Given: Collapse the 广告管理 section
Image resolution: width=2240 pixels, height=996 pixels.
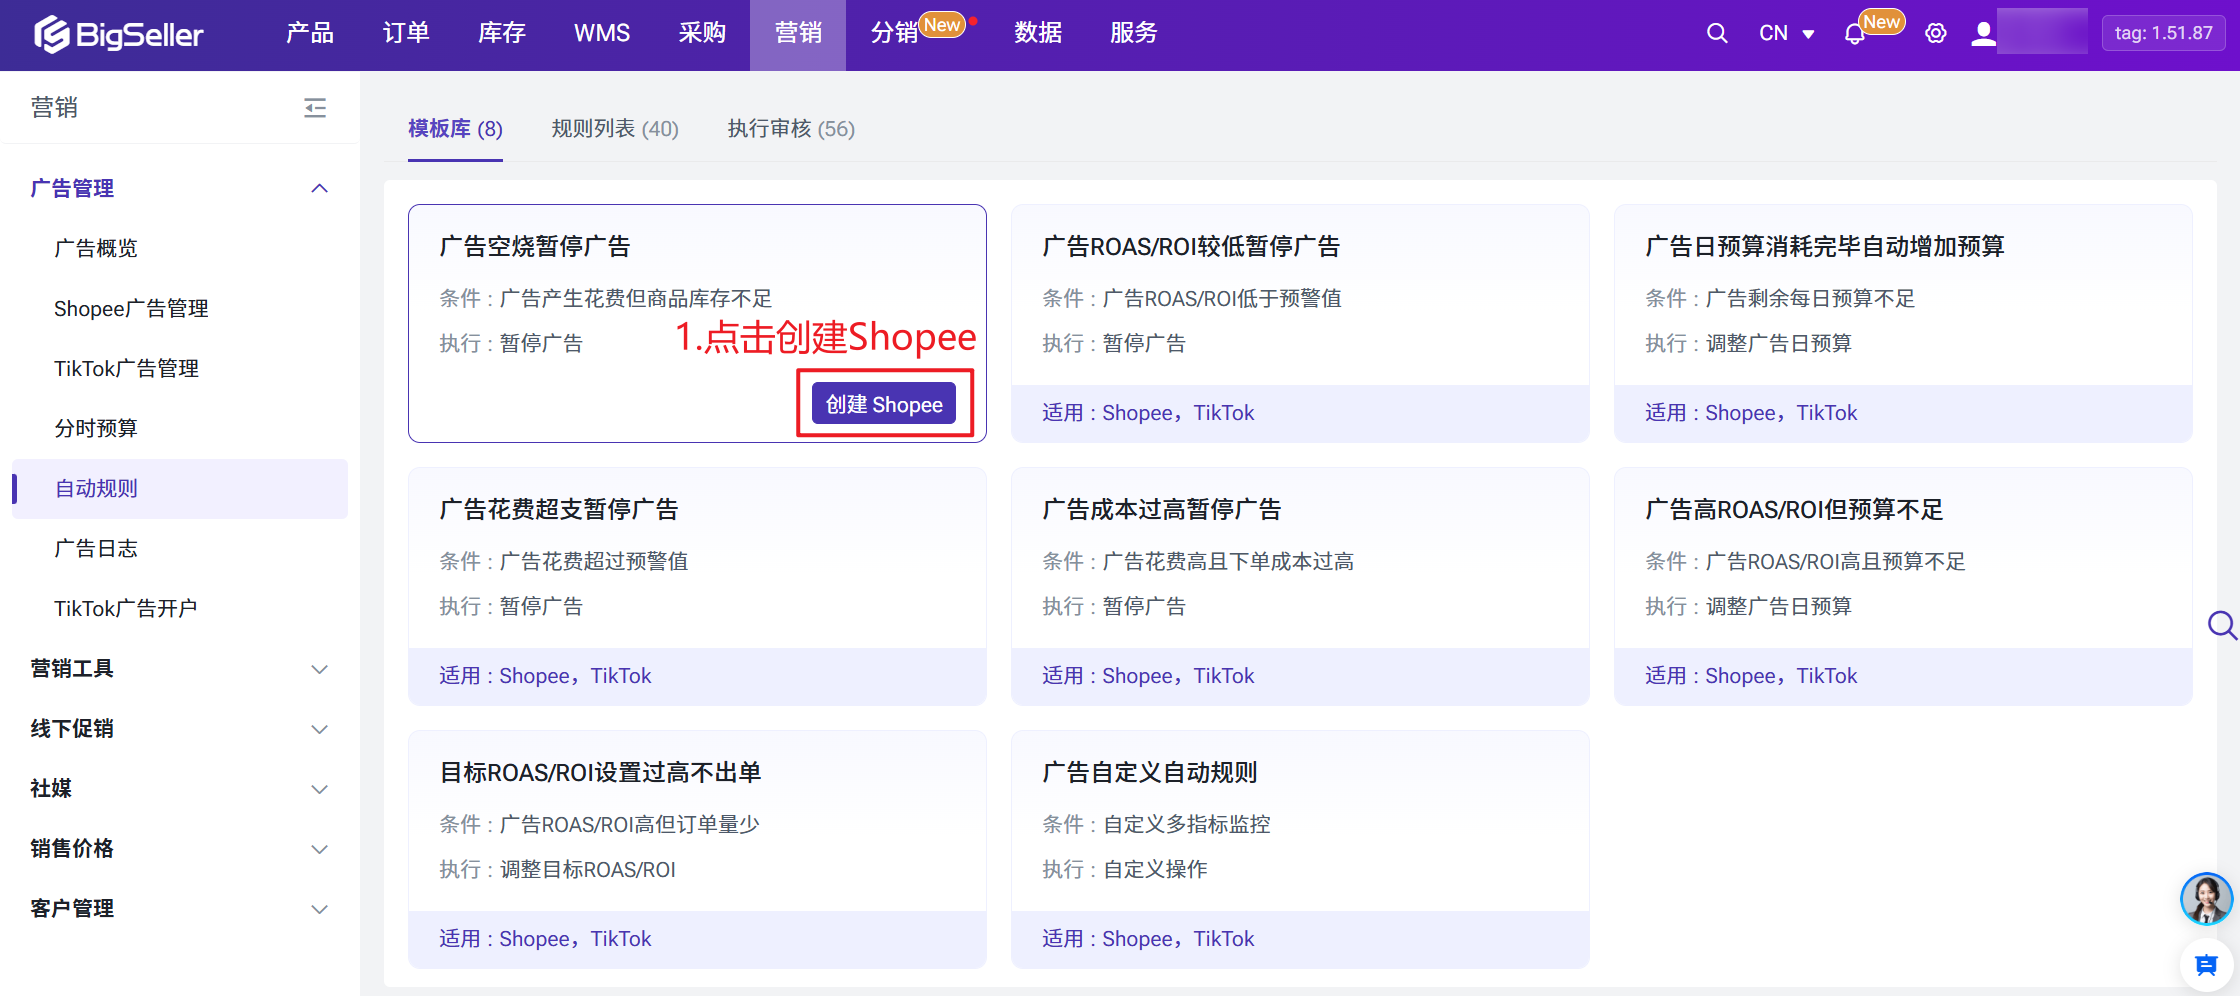Looking at the screenshot, I should (x=319, y=188).
